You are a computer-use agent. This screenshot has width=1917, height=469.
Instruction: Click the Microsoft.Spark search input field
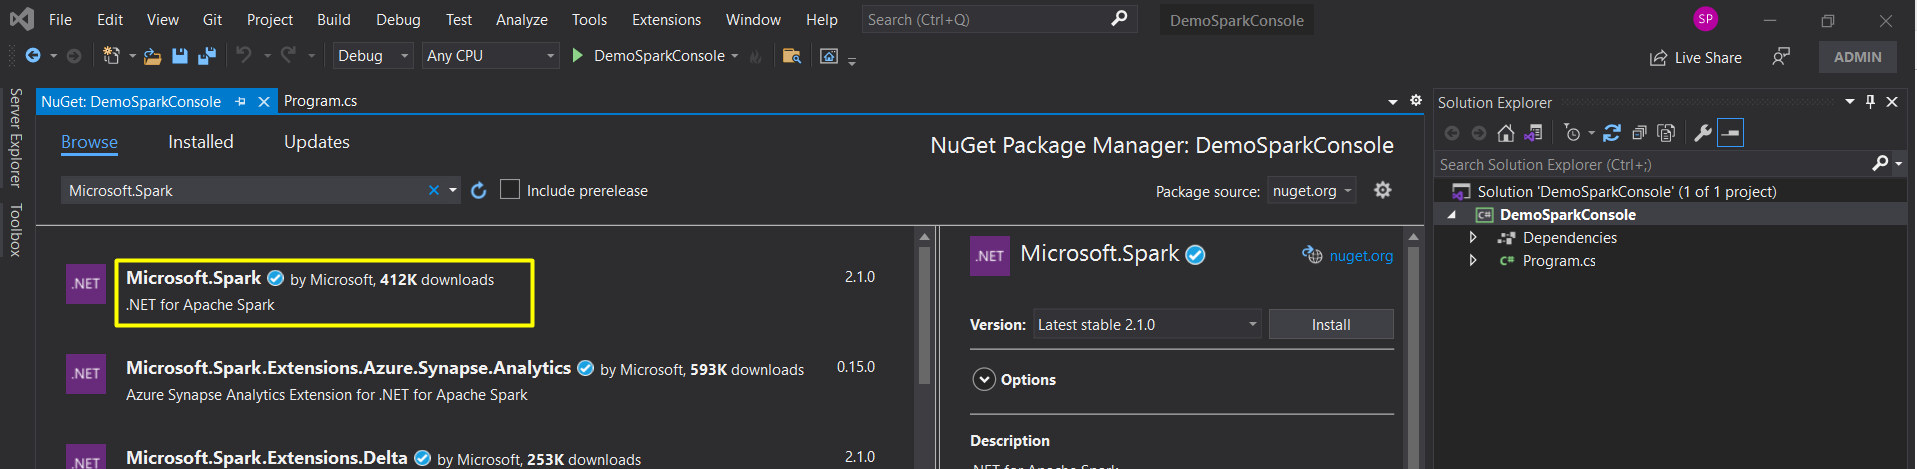pyautogui.click(x=245, y=190)
